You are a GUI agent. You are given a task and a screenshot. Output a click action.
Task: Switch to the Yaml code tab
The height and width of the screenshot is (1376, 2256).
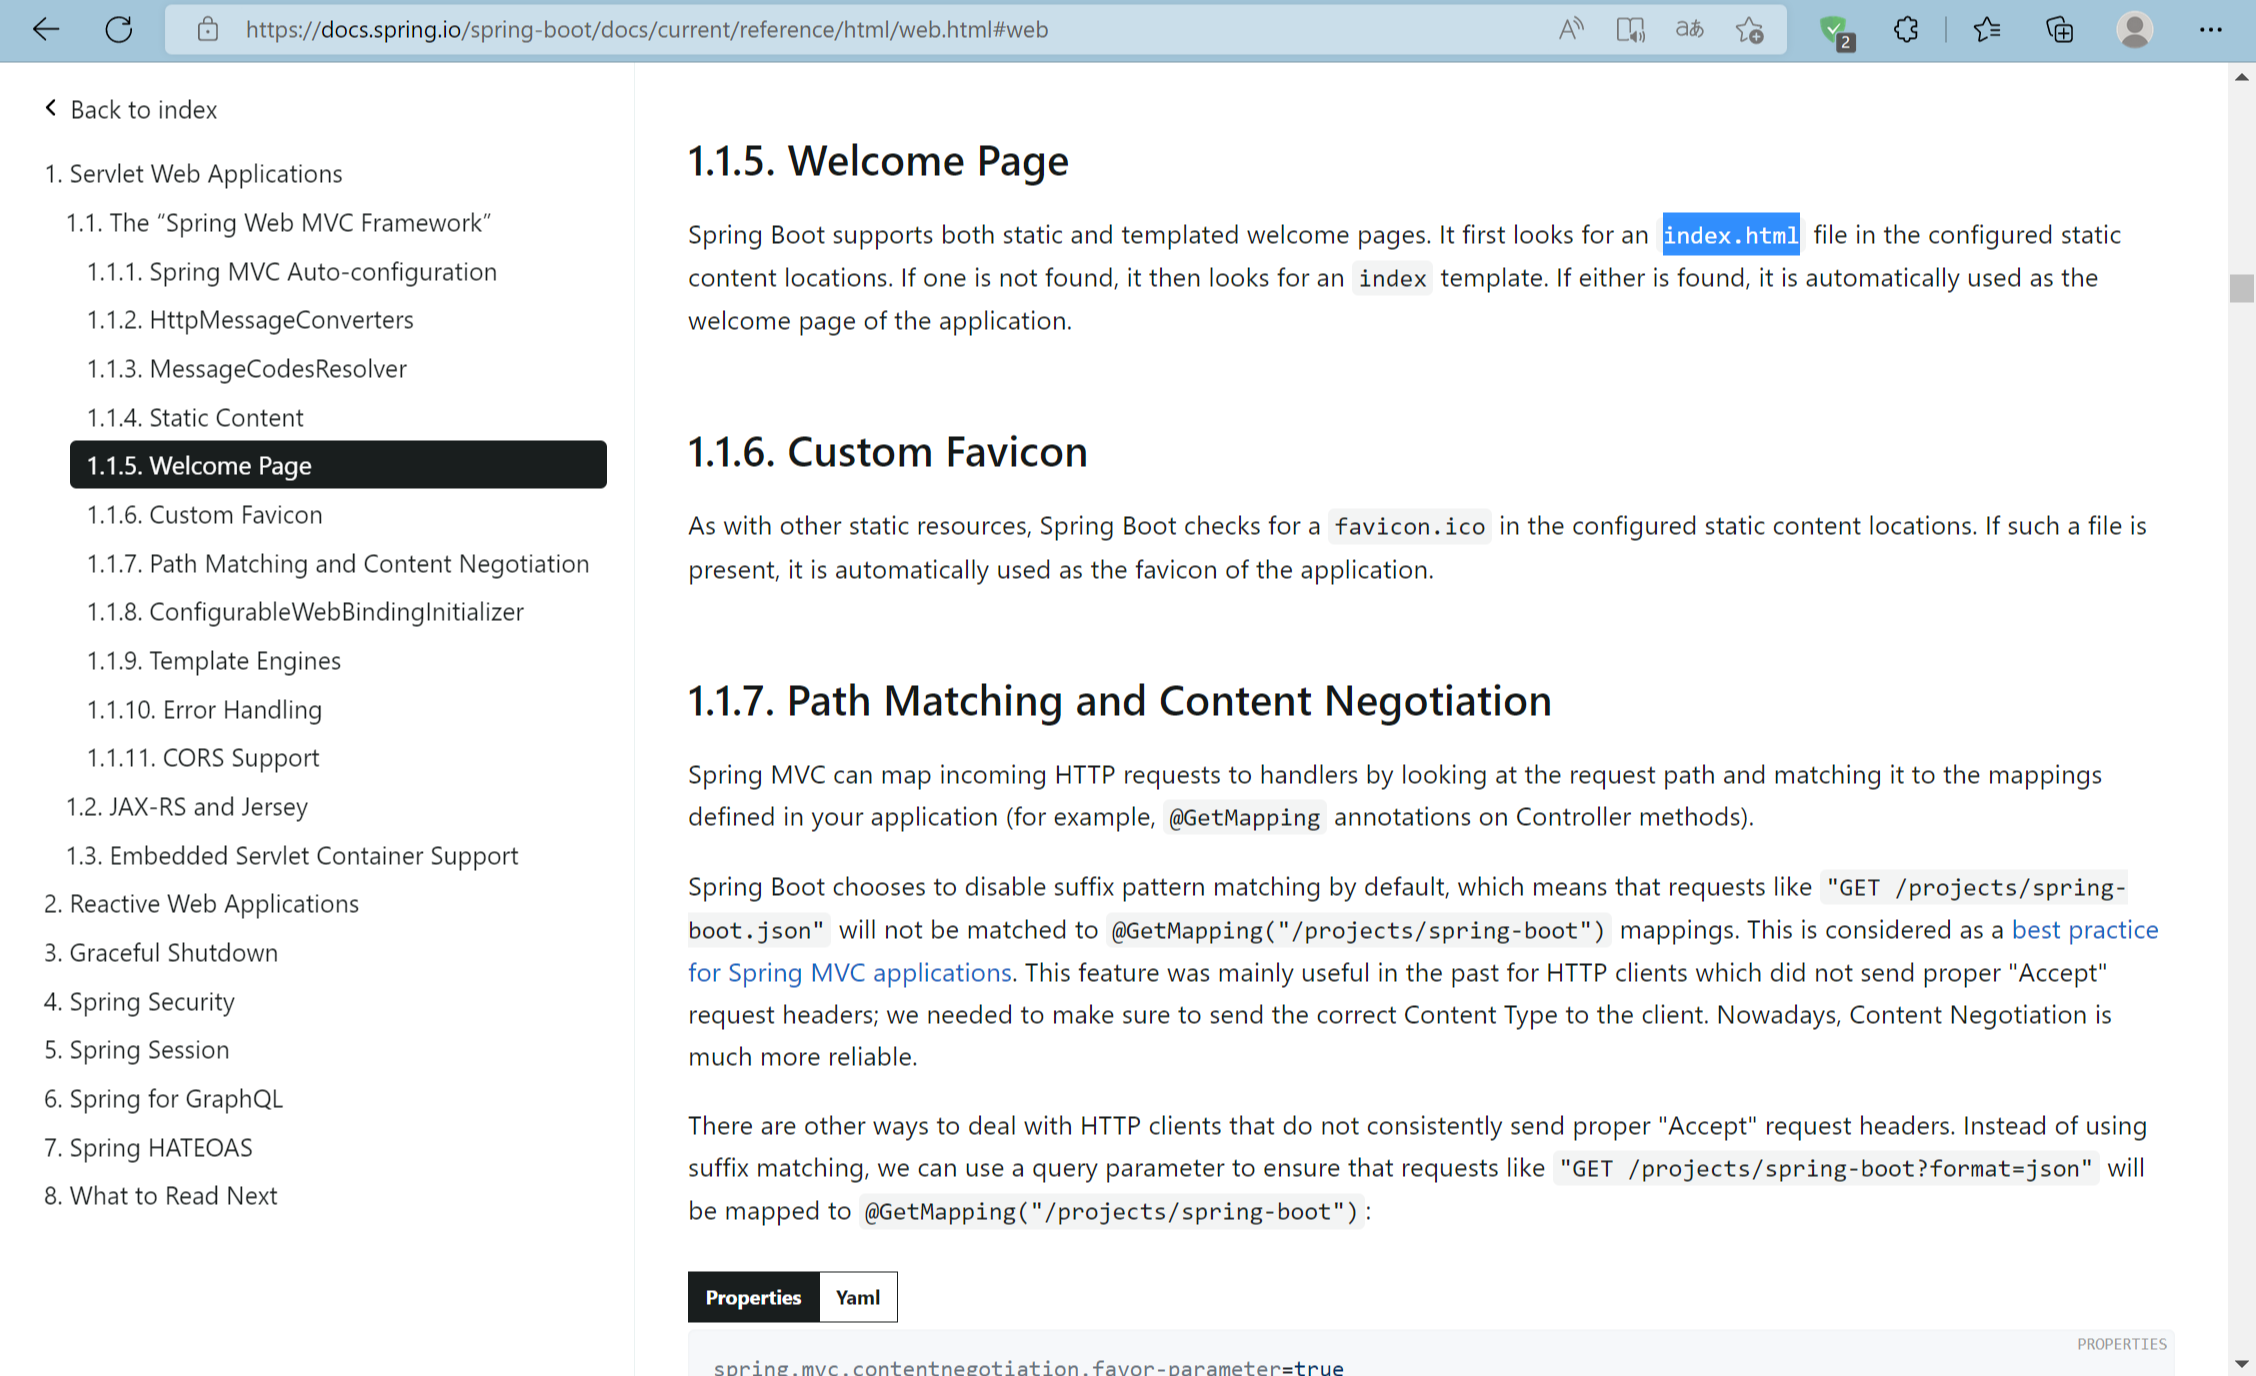point(857,1297)
